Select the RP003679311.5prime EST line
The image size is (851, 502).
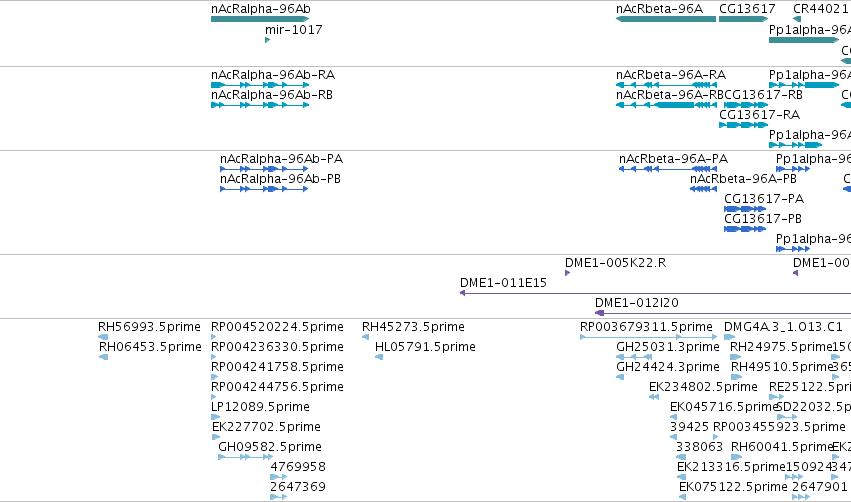649,337
